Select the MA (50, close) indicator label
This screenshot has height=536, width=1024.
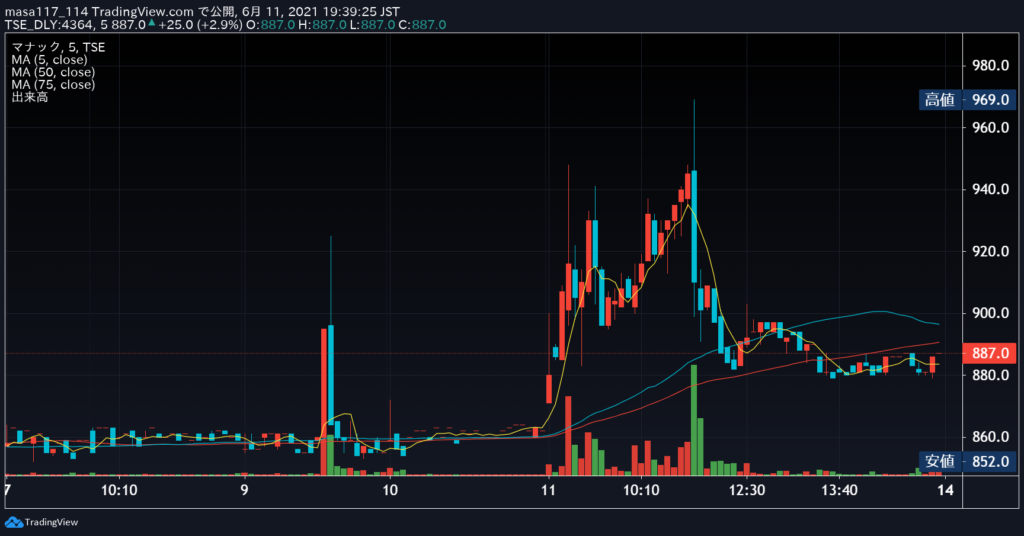(53, 72)
